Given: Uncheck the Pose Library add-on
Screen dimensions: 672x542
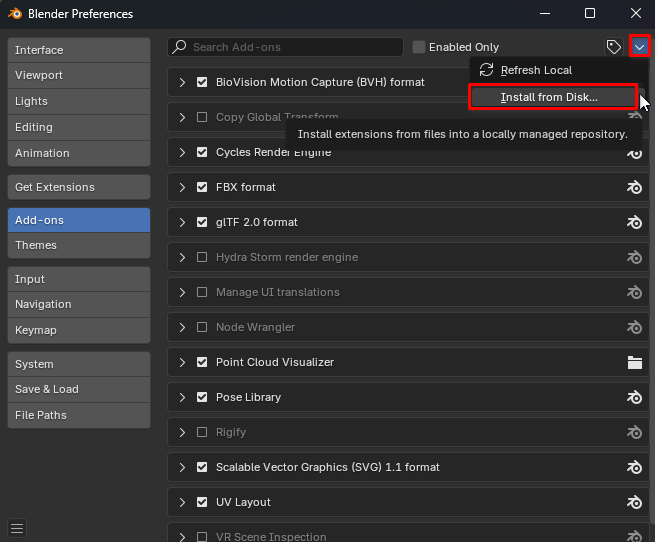Looking at the screenshot, I should pos(202,397).
